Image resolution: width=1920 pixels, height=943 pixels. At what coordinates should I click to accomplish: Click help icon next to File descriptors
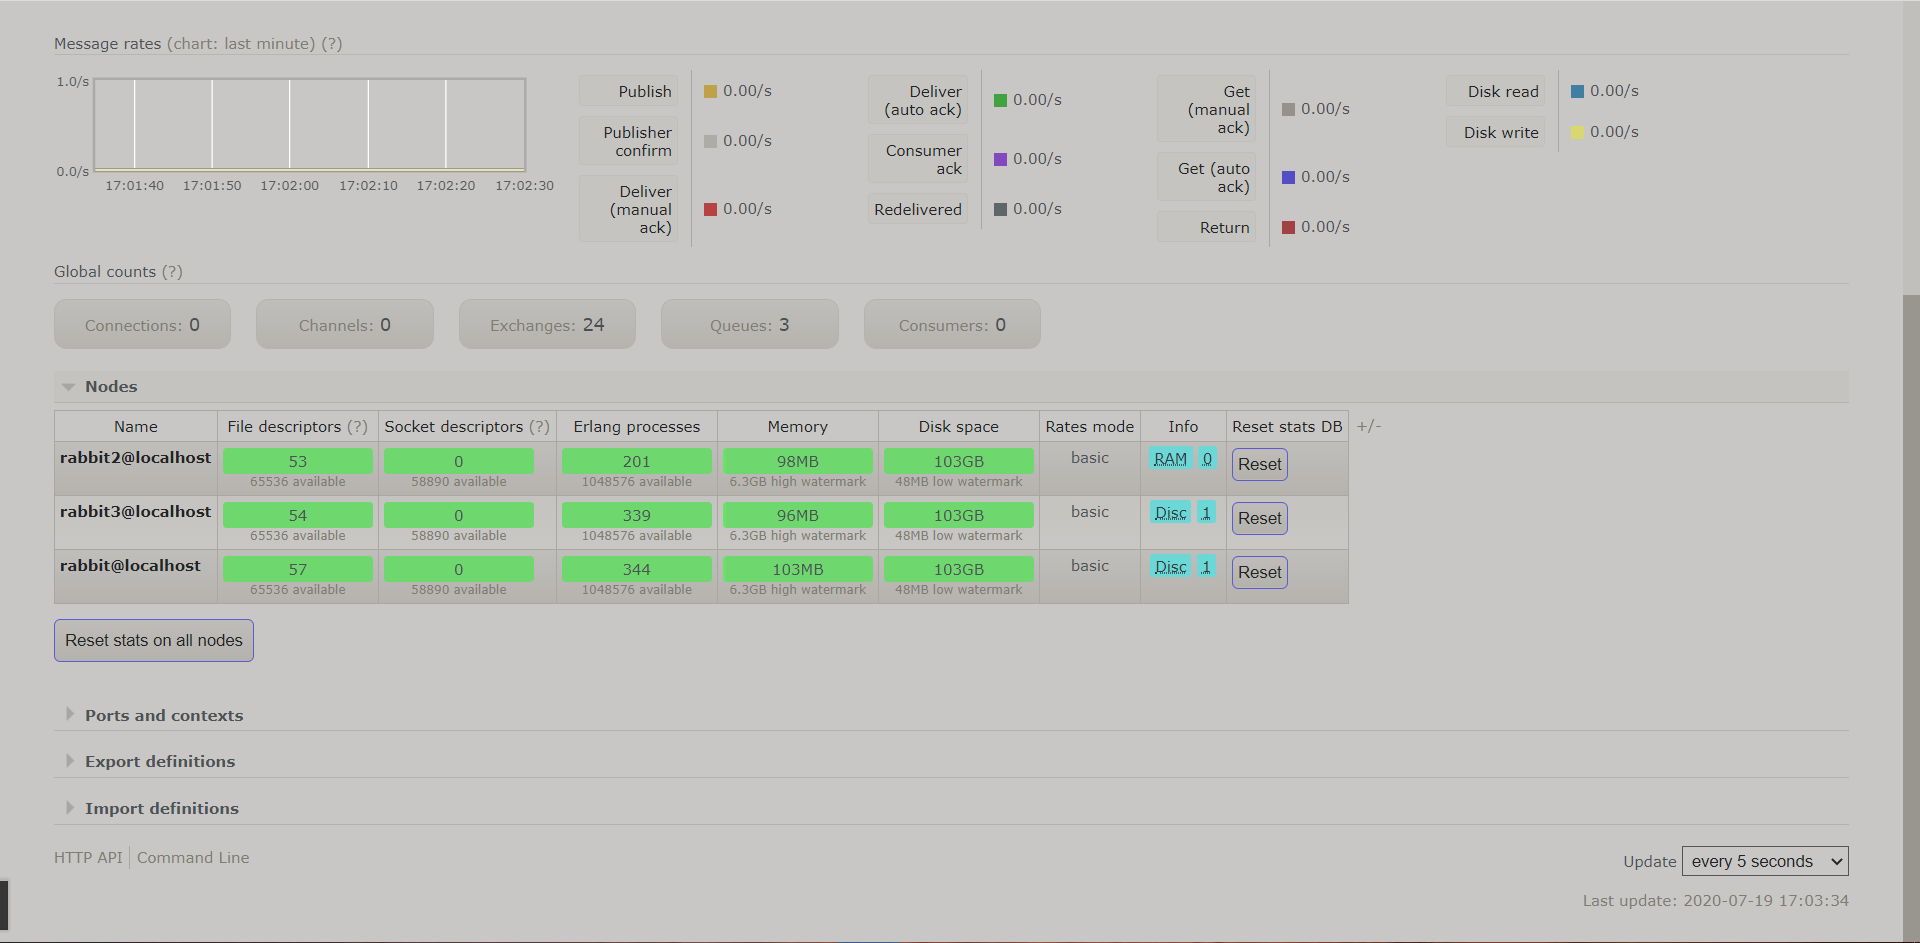click(x=357, y=427)
